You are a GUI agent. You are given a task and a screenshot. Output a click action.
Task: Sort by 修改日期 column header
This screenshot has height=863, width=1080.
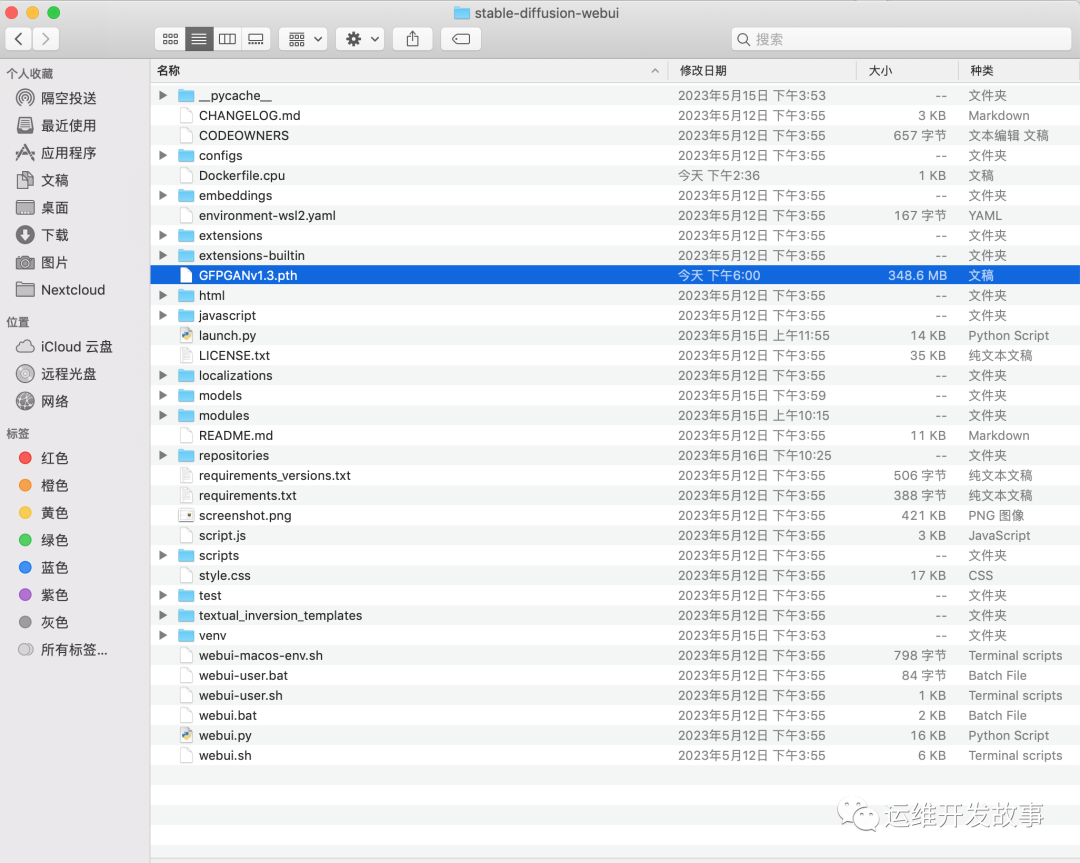[x=762, y=71]
